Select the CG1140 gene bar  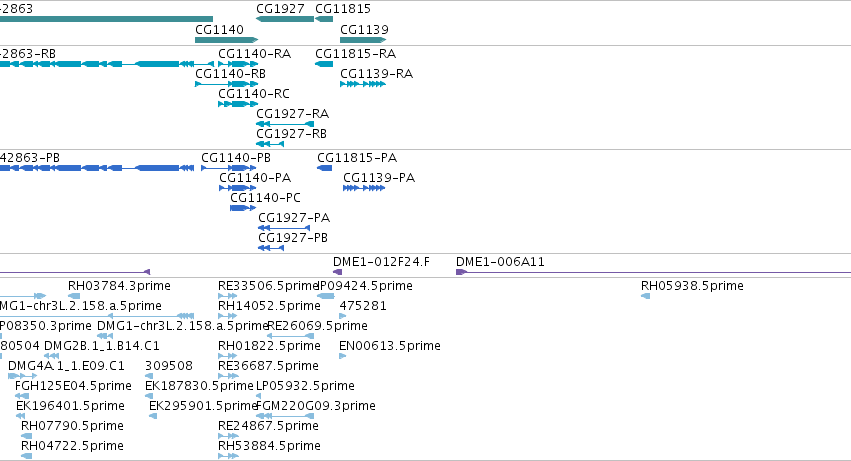point(226,40)
